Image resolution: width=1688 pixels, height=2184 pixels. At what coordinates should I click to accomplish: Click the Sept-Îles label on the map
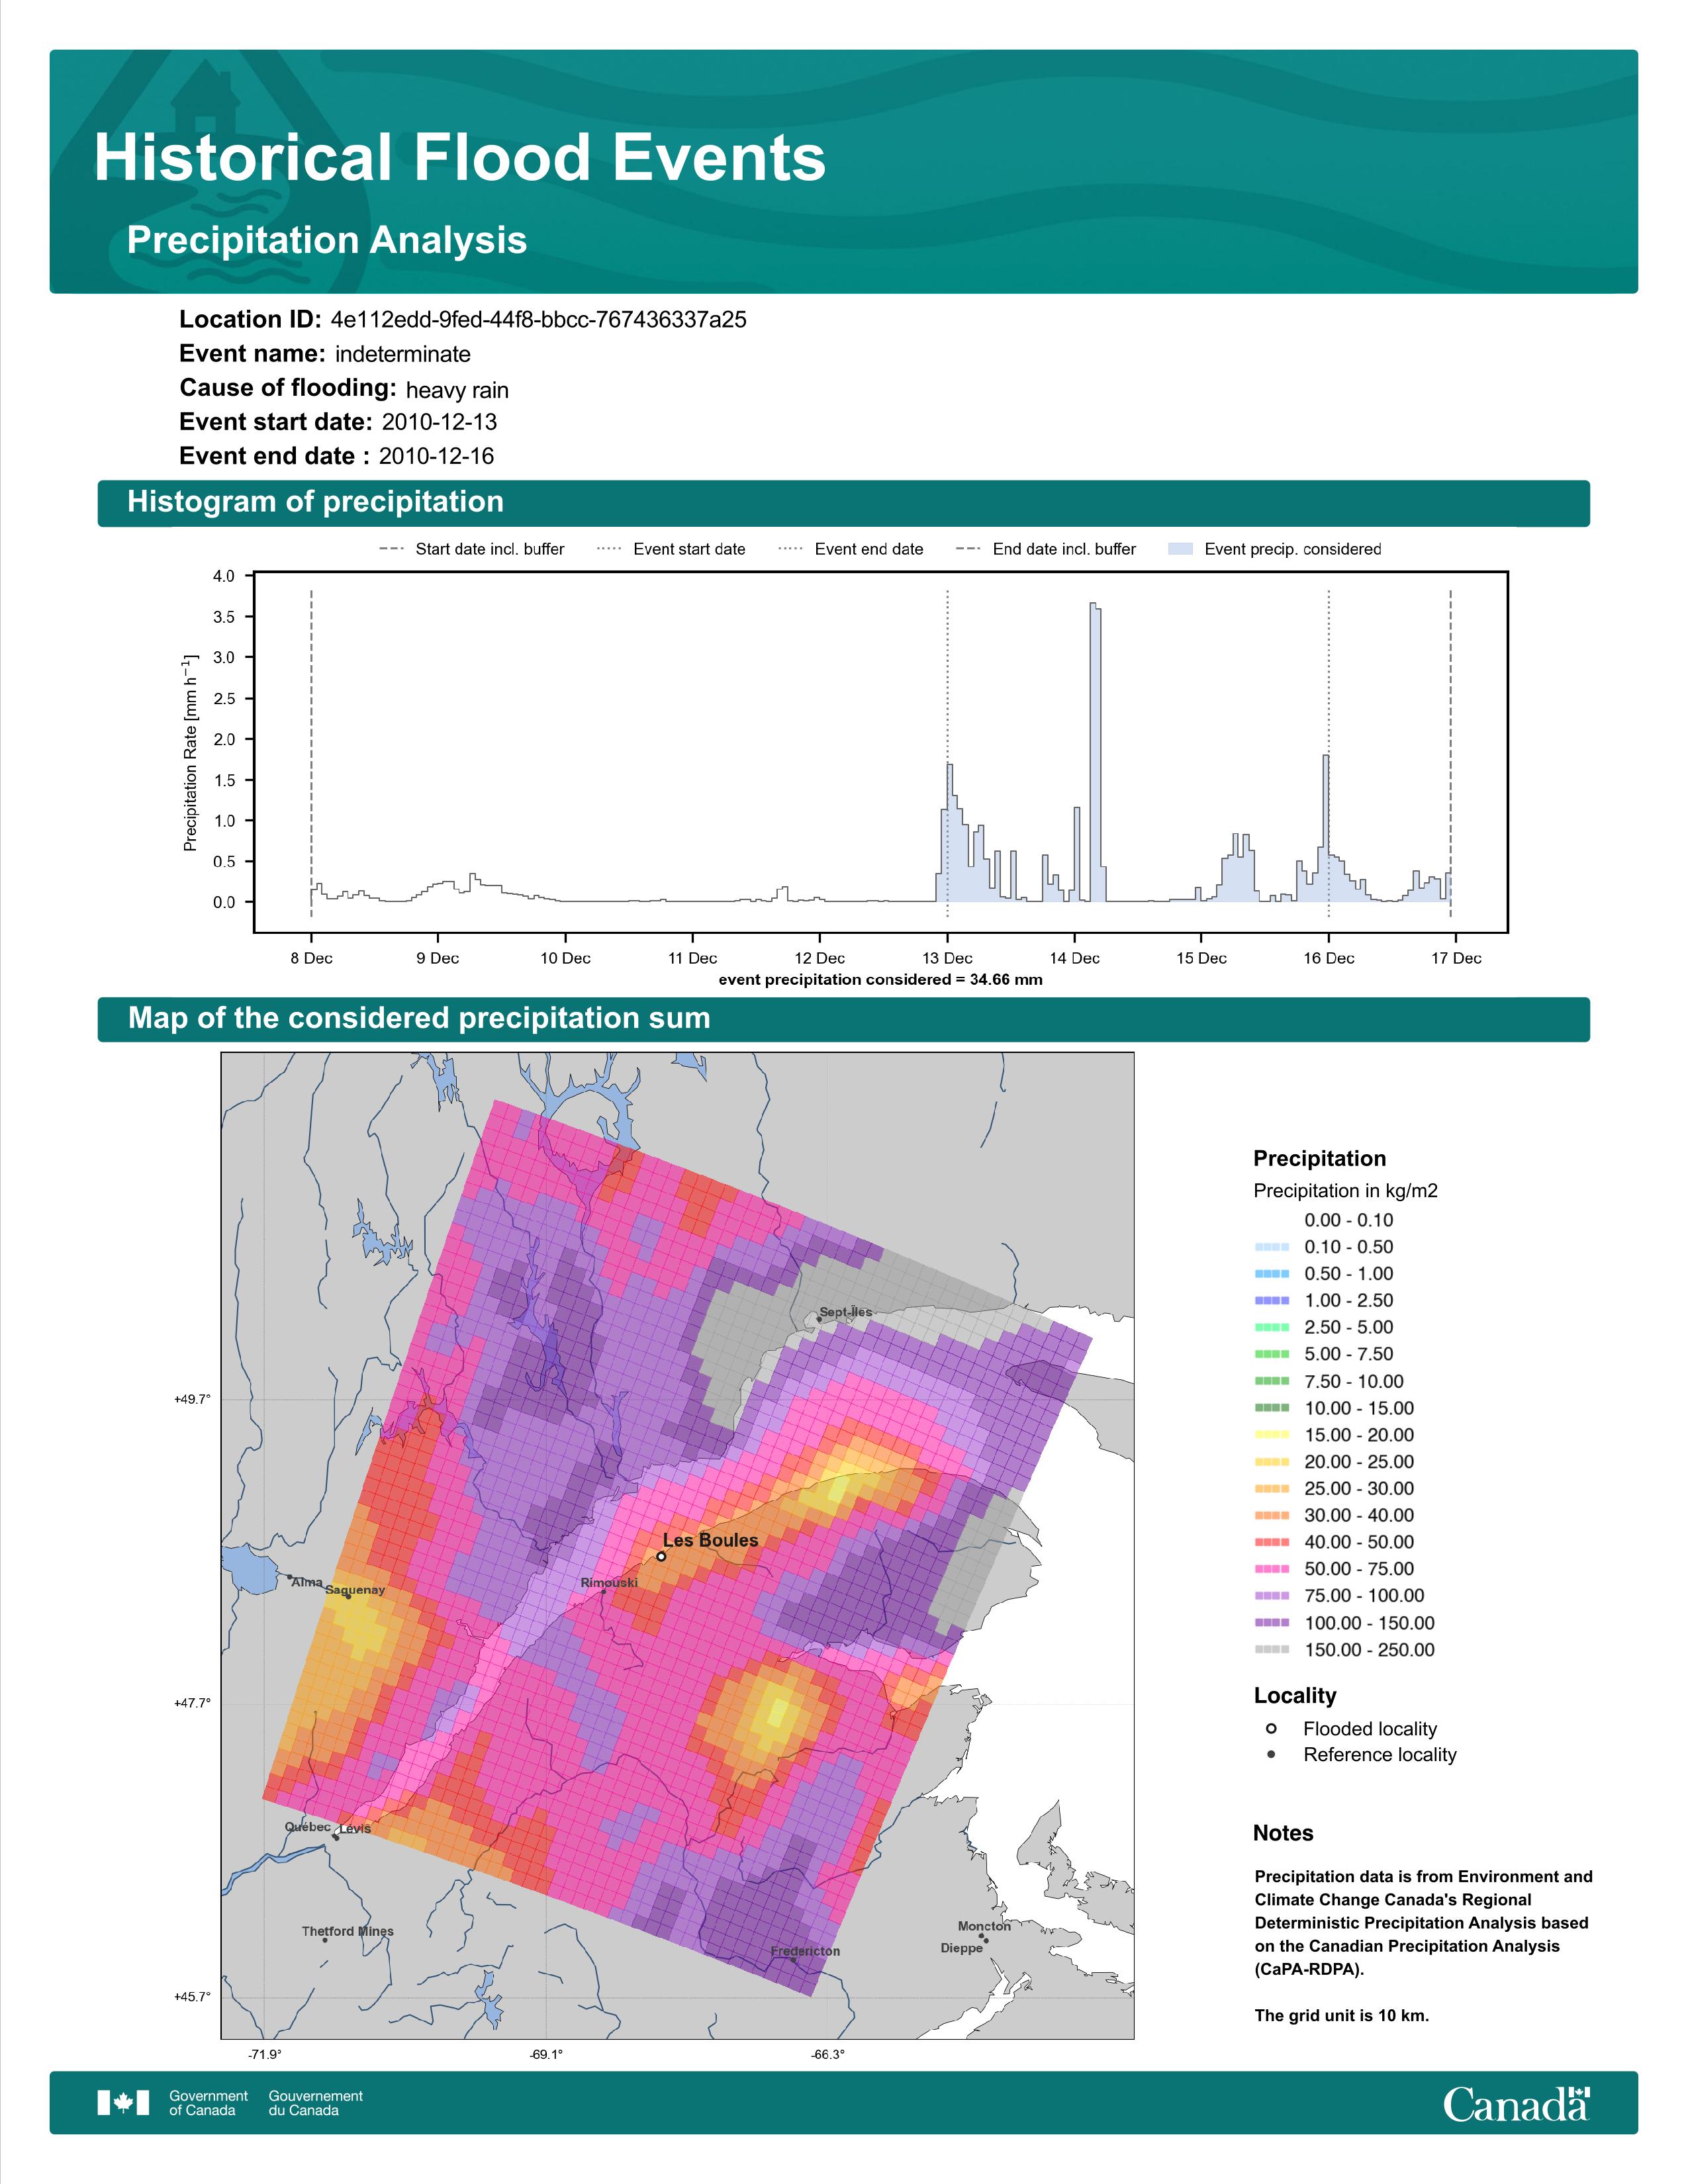845,1312
